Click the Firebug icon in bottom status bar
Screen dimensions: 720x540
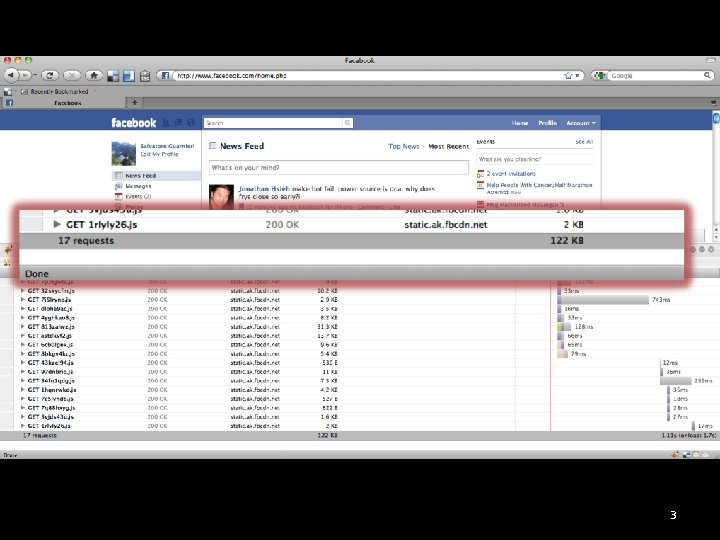point(675,455)
